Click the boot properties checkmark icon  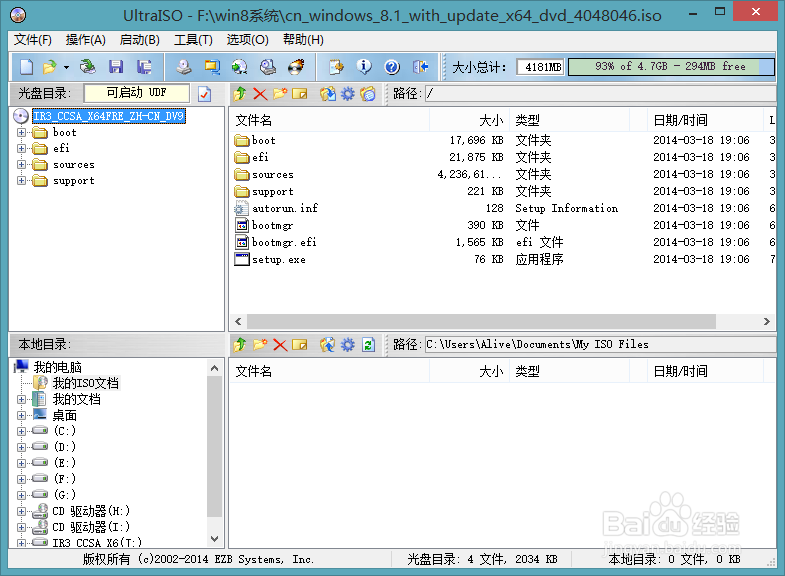tap(204, 94)
